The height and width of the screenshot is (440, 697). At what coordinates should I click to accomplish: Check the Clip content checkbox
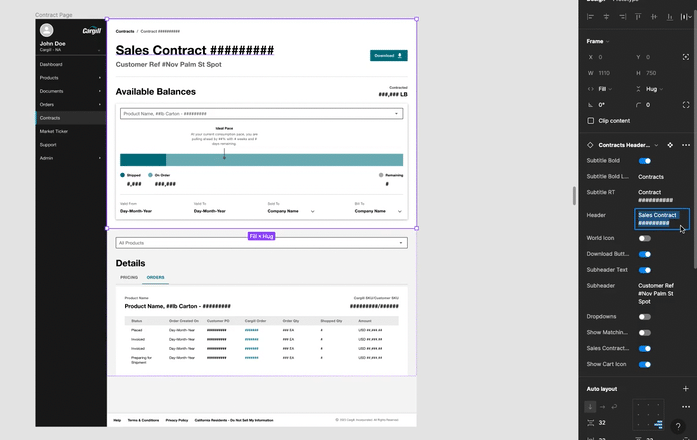point(590,121)
